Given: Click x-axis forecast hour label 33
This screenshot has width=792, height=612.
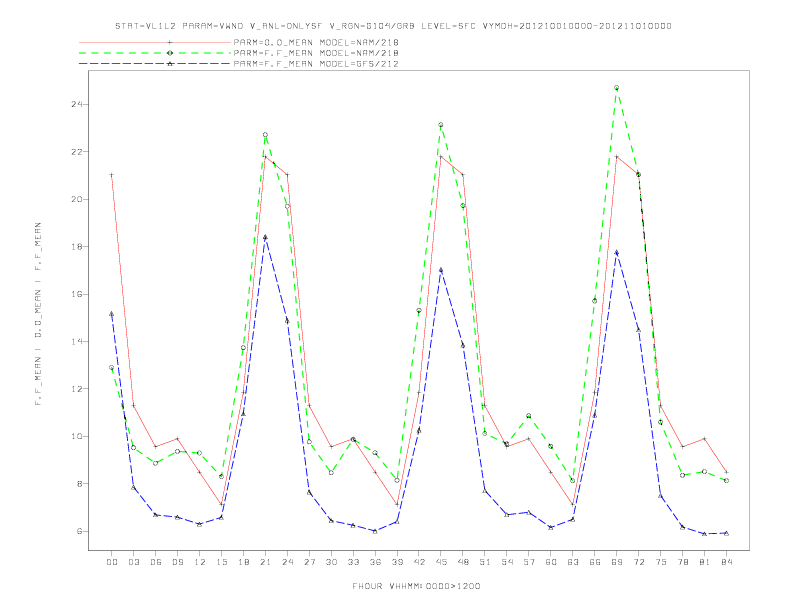Looking at the screenshot, I should (353, 562).
